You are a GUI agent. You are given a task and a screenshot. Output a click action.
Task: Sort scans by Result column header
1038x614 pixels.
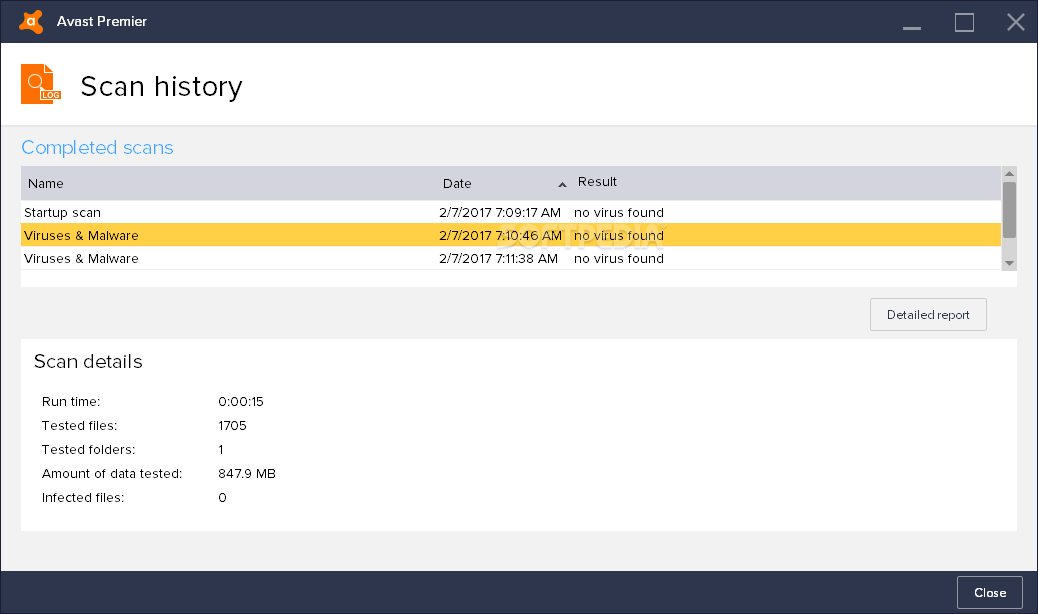(x=597, y=181)
